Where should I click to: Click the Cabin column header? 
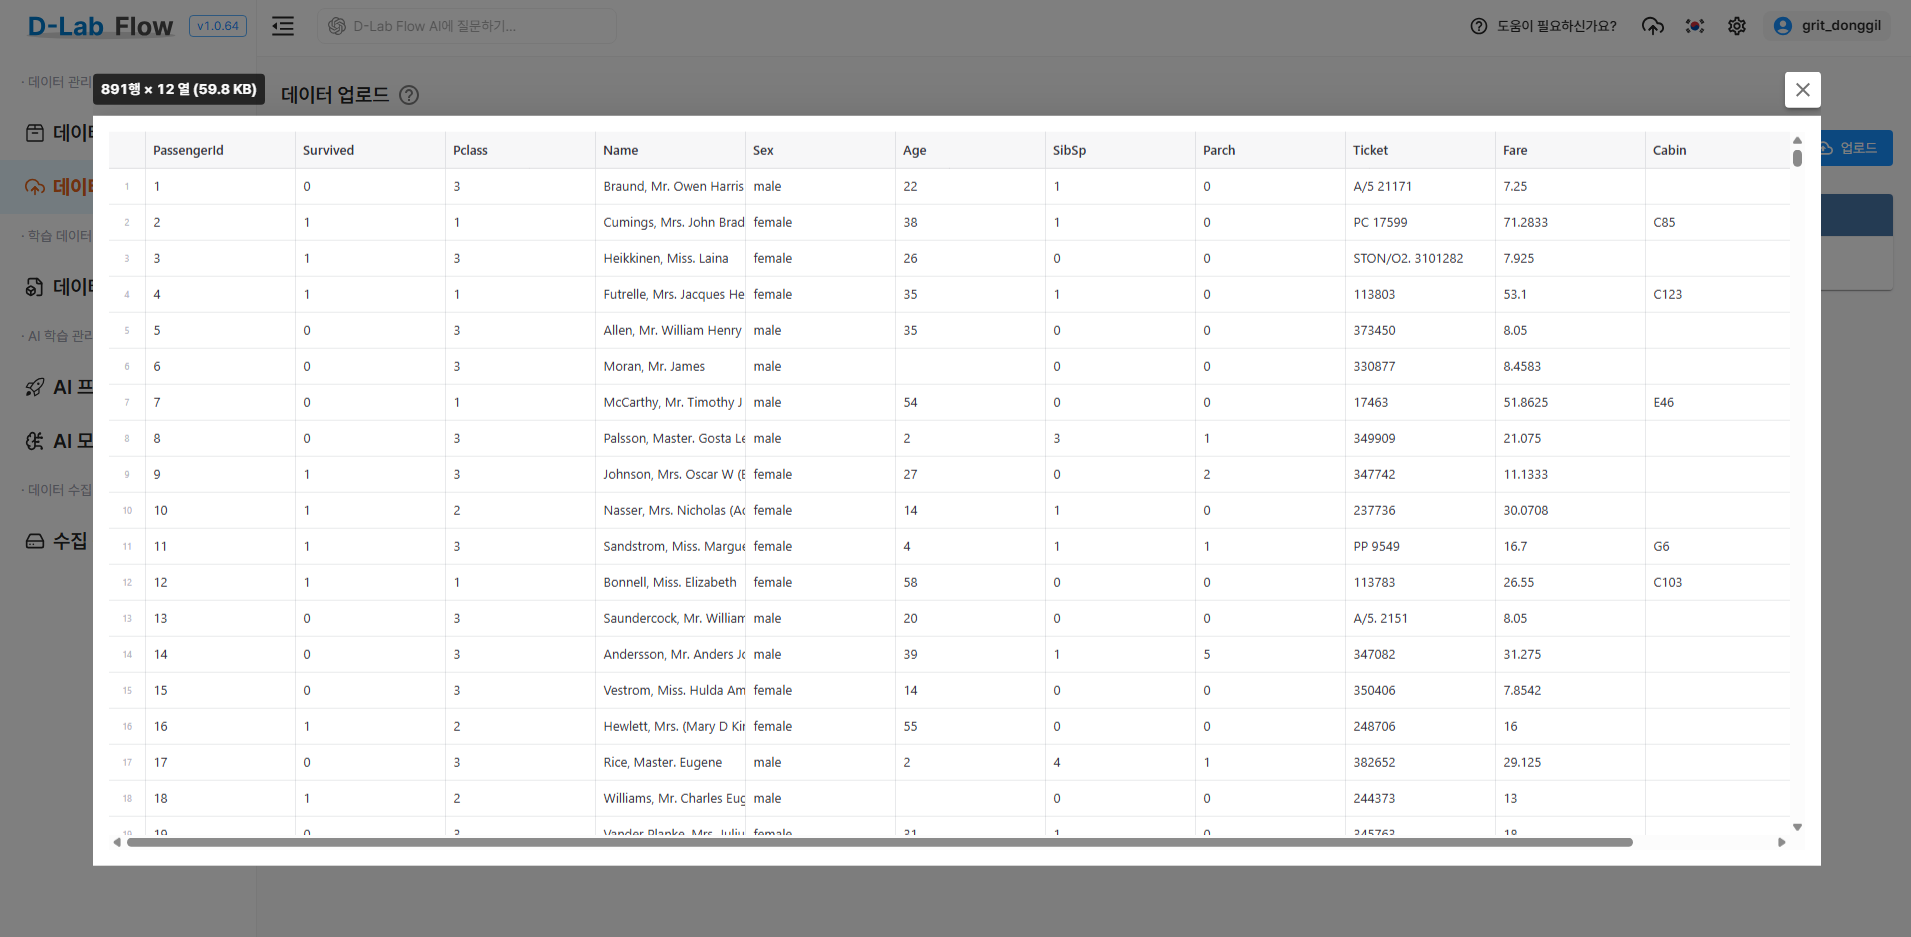(1669, 150)
